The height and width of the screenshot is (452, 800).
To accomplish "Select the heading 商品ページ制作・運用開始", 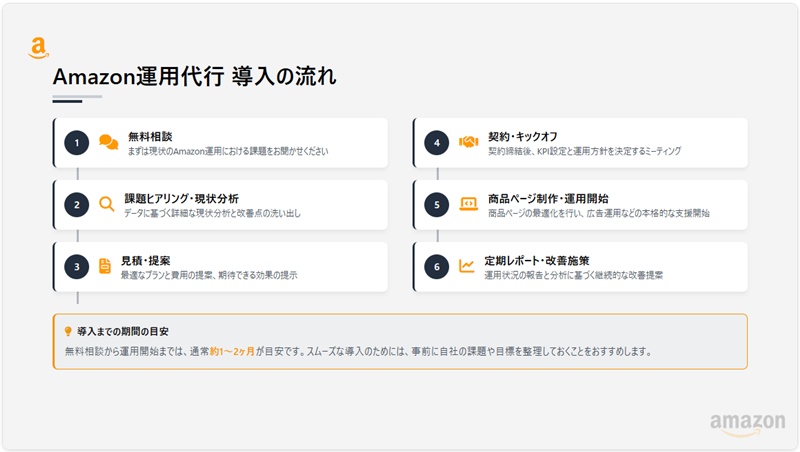I will (x=548, y=198).
